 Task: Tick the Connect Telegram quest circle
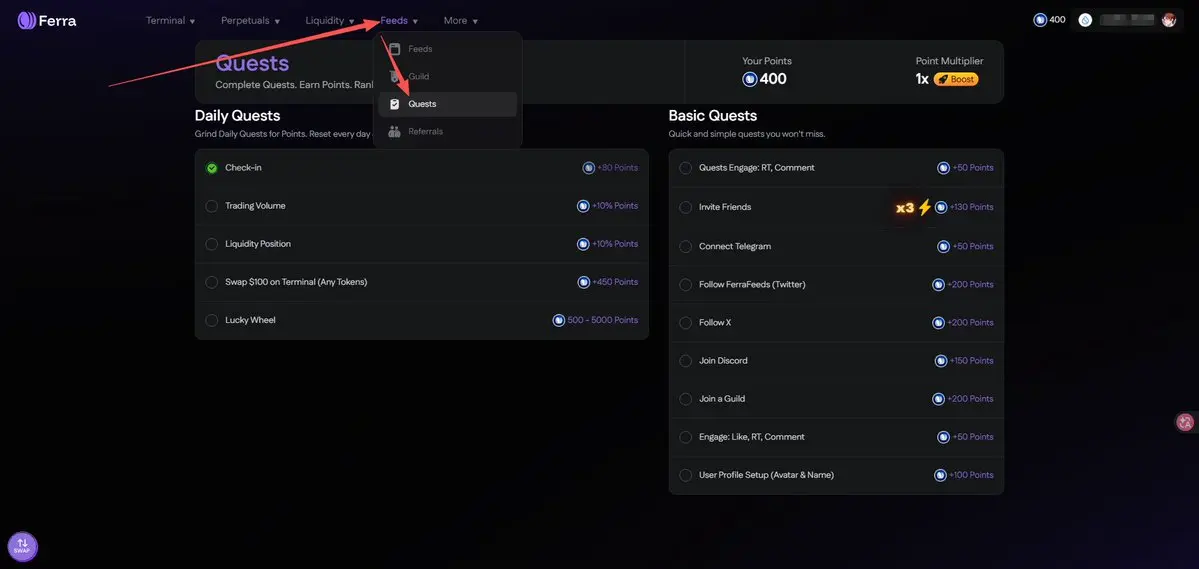coord(685,246)
